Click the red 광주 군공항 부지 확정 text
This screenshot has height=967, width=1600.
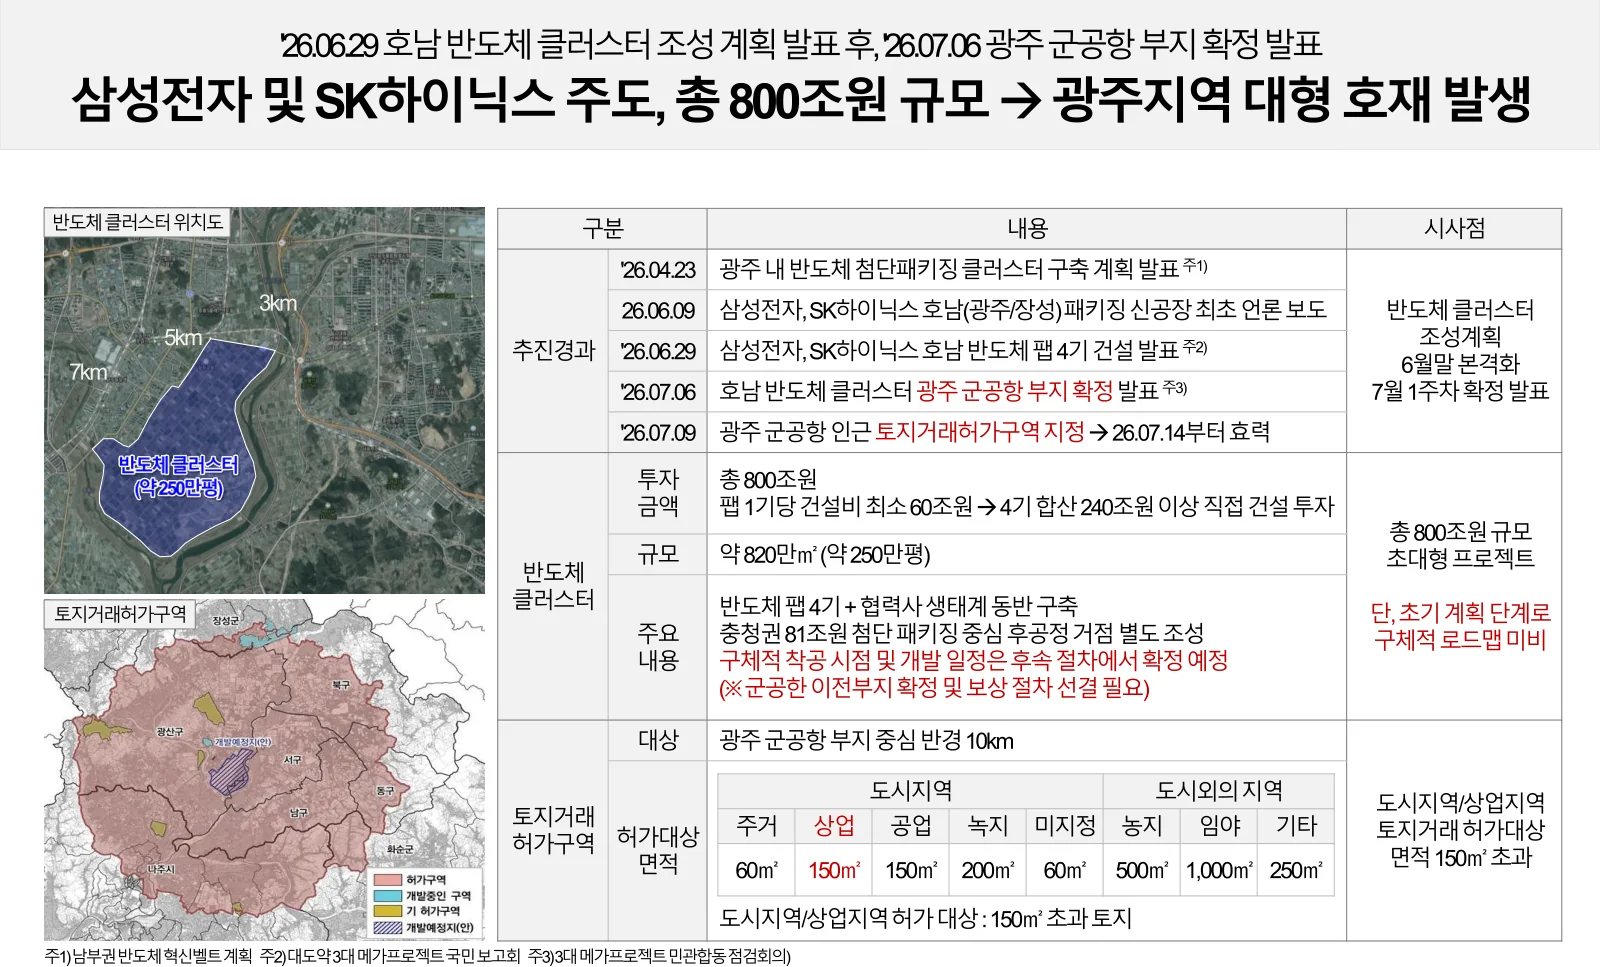tap(1015, 391)
